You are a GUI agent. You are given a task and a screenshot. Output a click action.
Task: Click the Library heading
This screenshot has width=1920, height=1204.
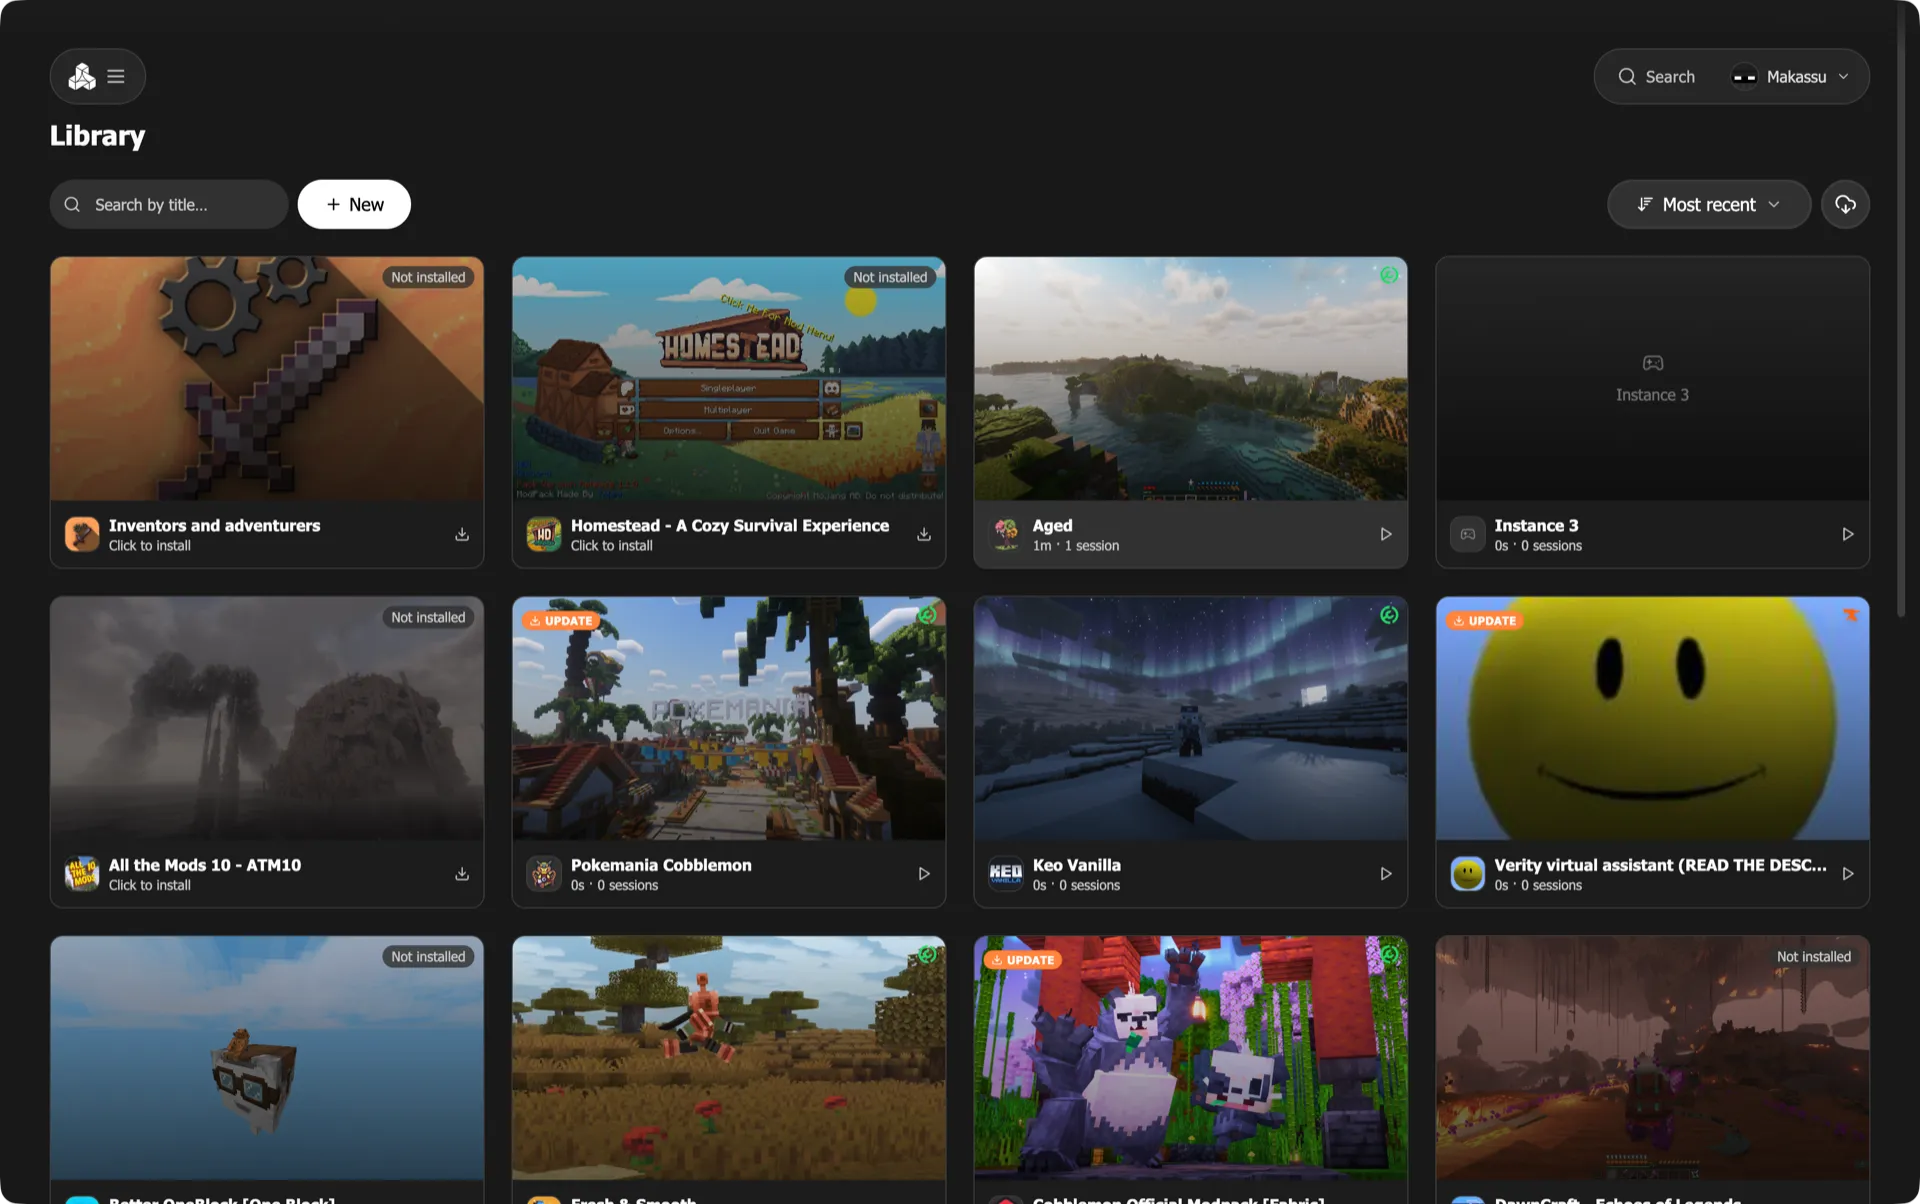coord(98,136)
